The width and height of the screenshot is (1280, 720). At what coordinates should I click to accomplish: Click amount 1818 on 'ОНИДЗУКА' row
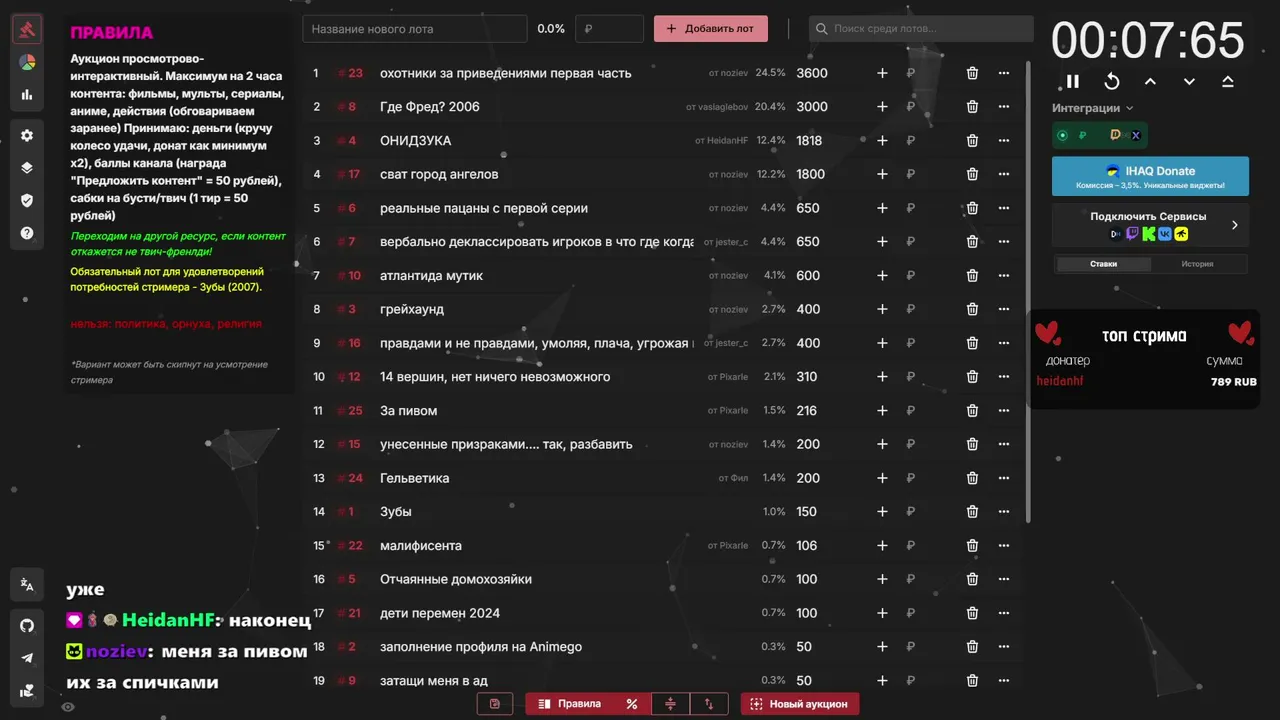[x=809, y=141]
